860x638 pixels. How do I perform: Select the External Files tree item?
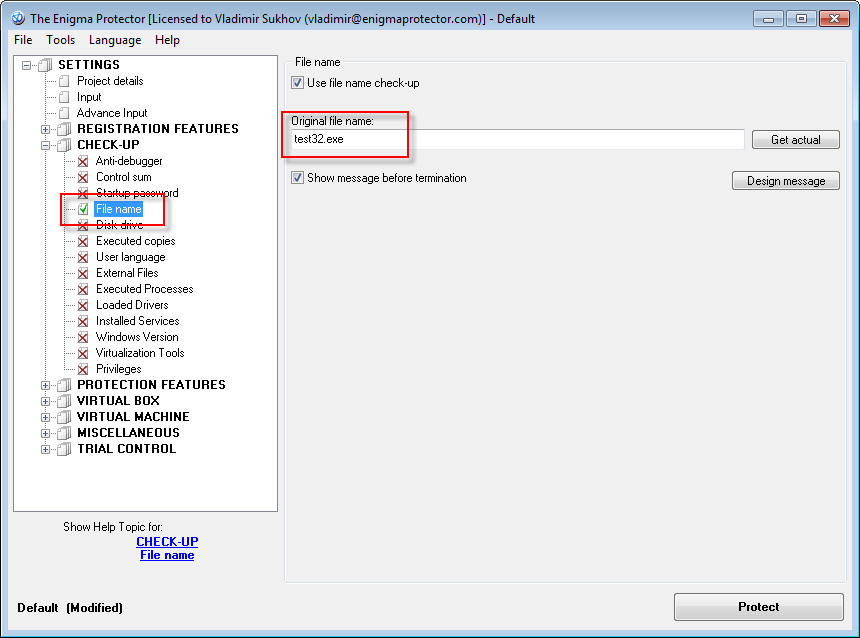click(127, 273)
